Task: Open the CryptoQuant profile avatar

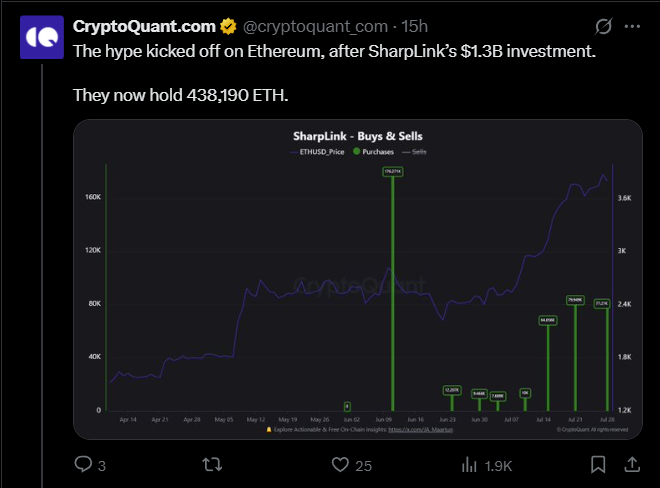Action: (42, 37)
